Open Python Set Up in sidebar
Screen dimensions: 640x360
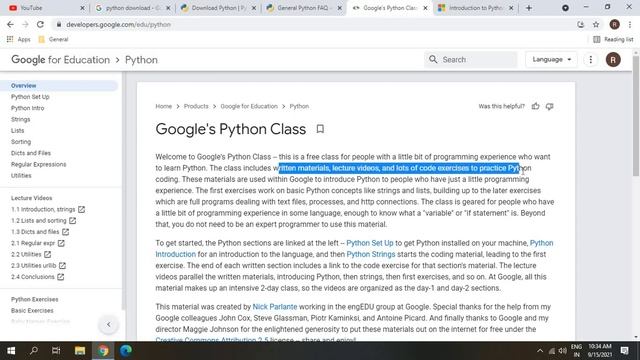pyautogui.click(x=30, y=97)
